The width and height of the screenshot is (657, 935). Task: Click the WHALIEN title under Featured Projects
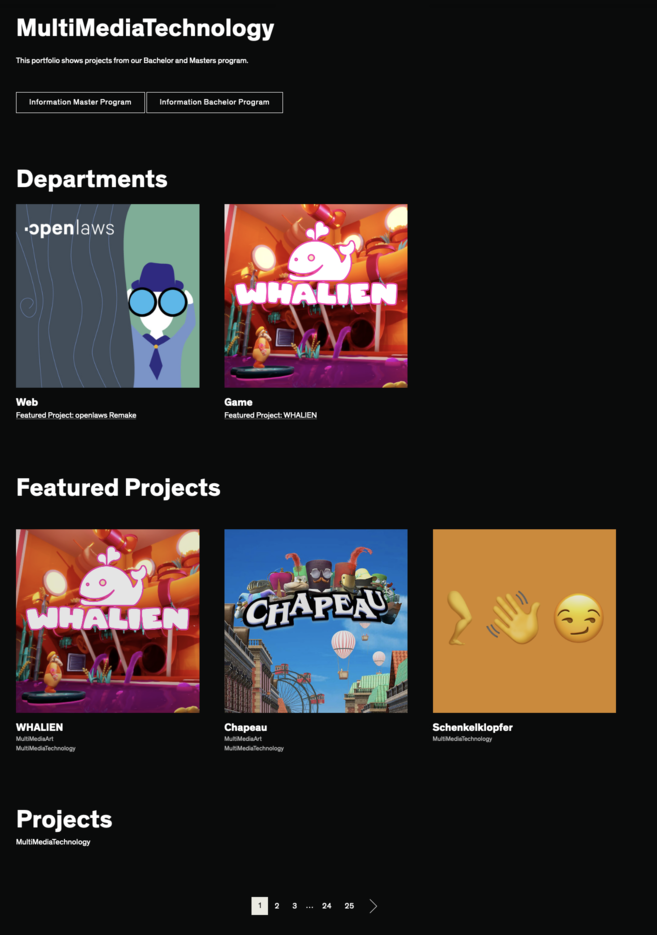[39, 727]
